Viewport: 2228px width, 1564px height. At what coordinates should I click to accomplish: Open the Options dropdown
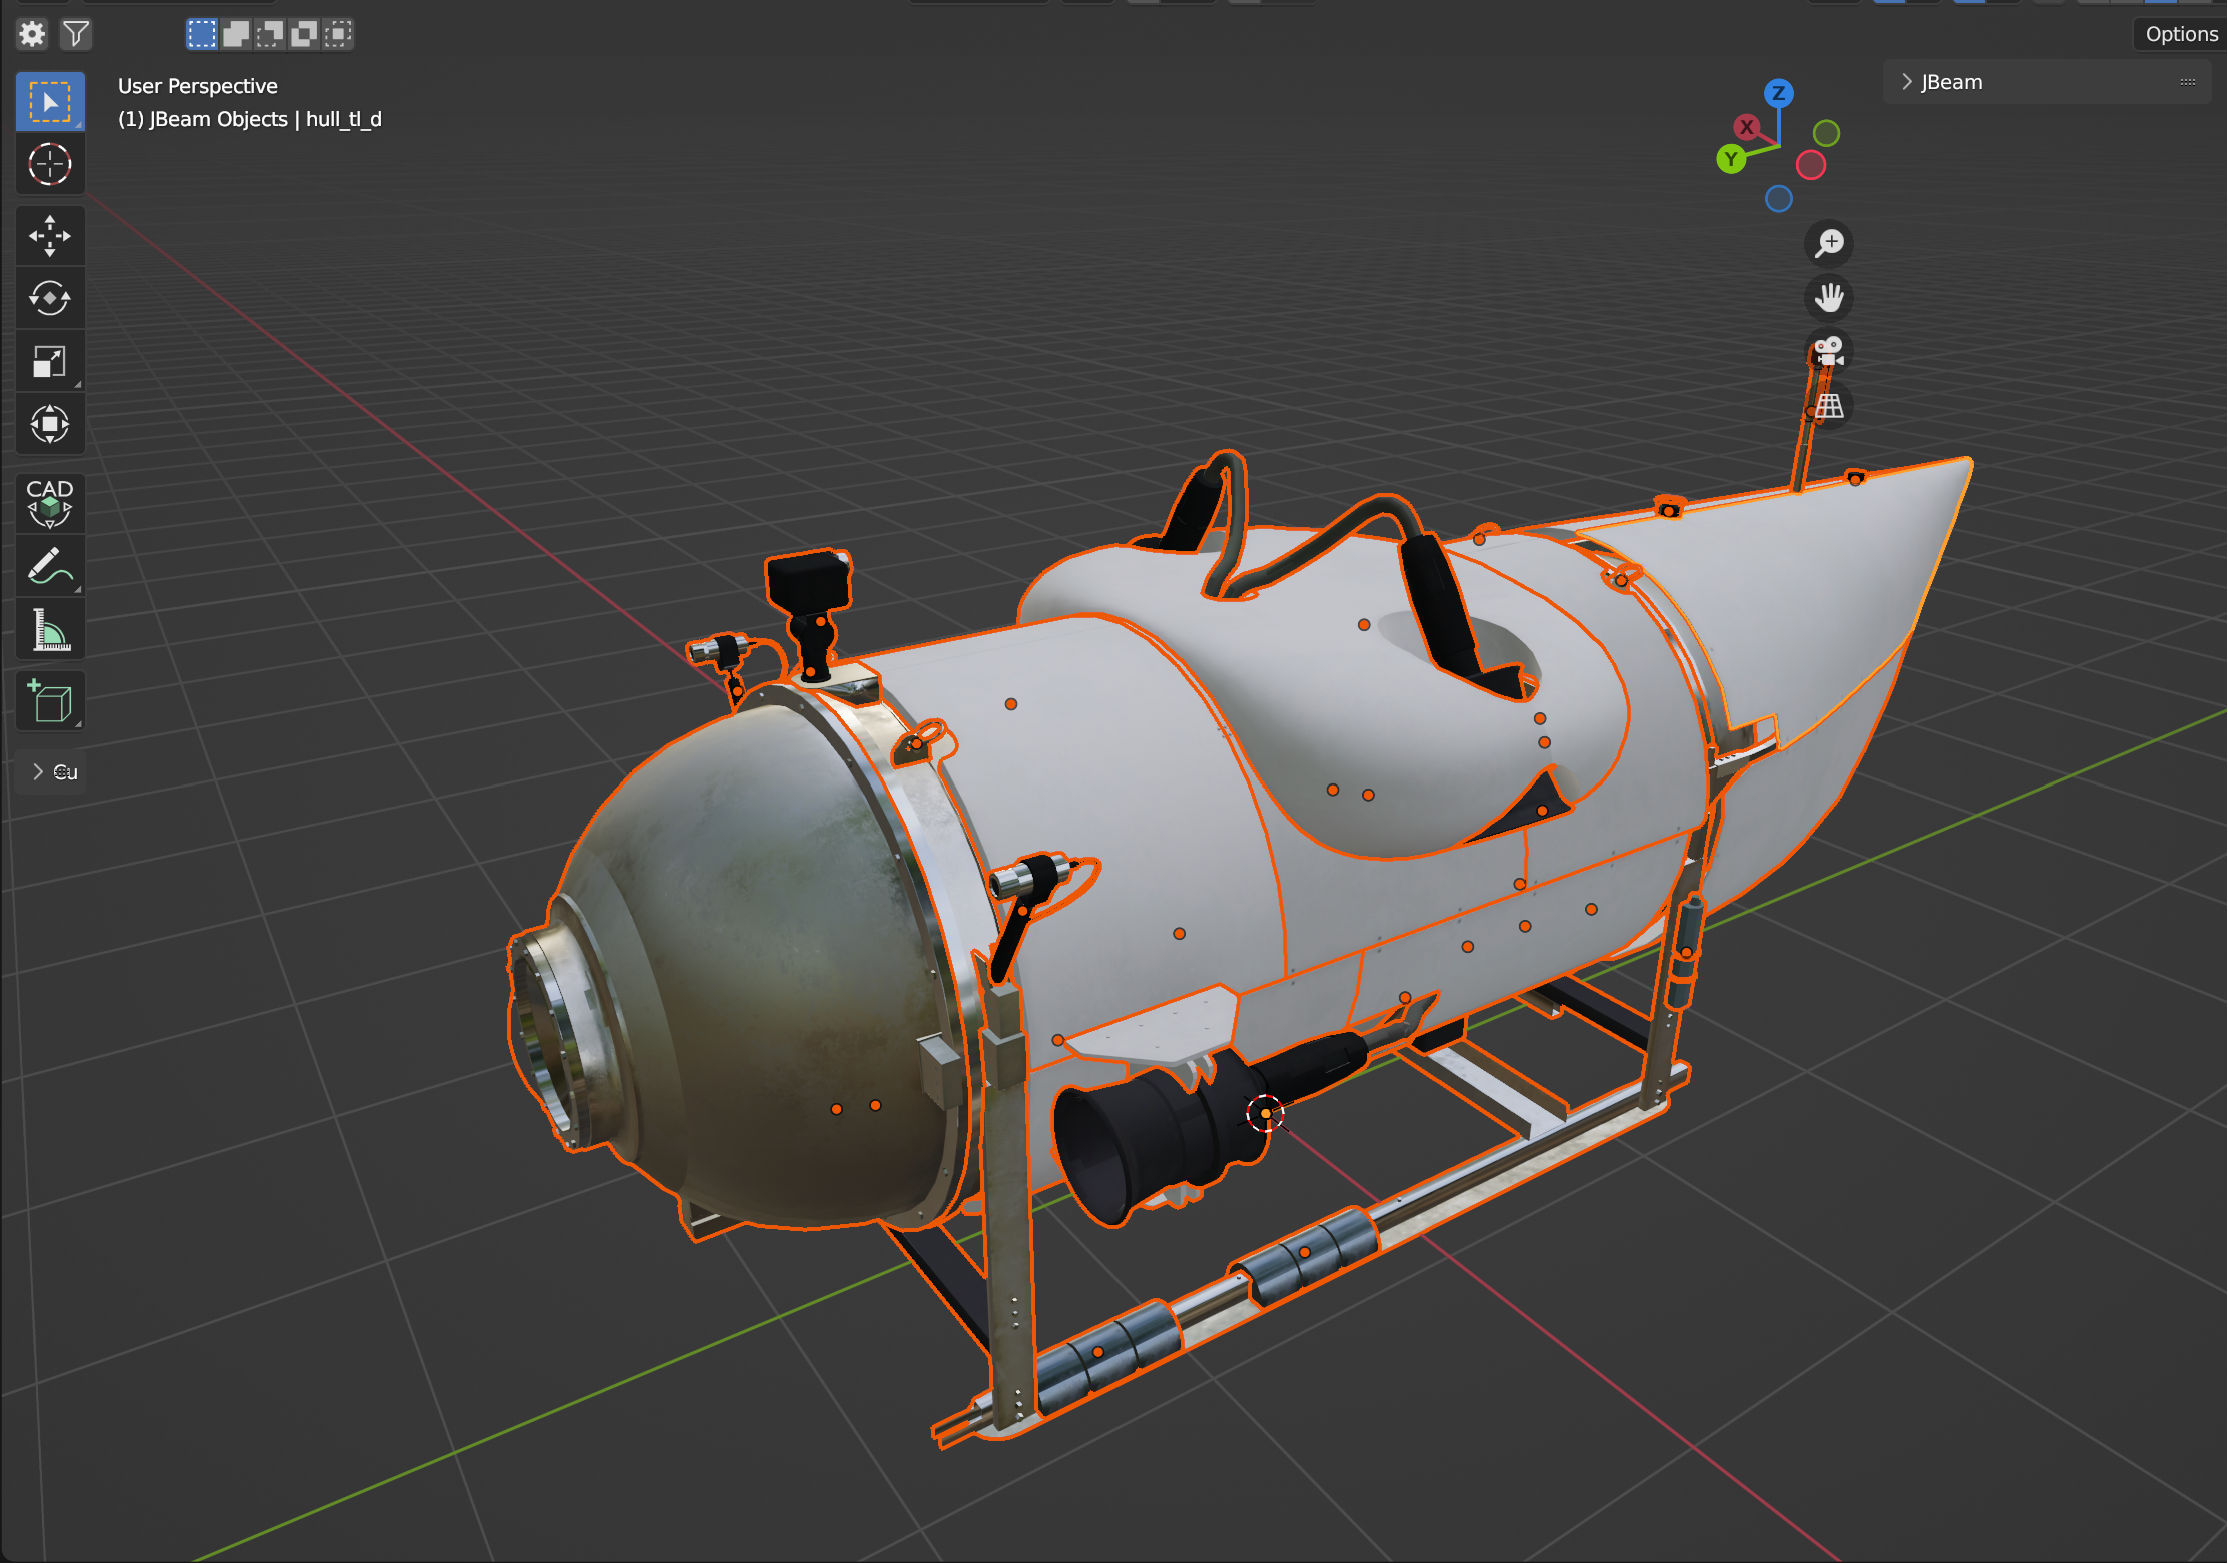pos(2180,34)
